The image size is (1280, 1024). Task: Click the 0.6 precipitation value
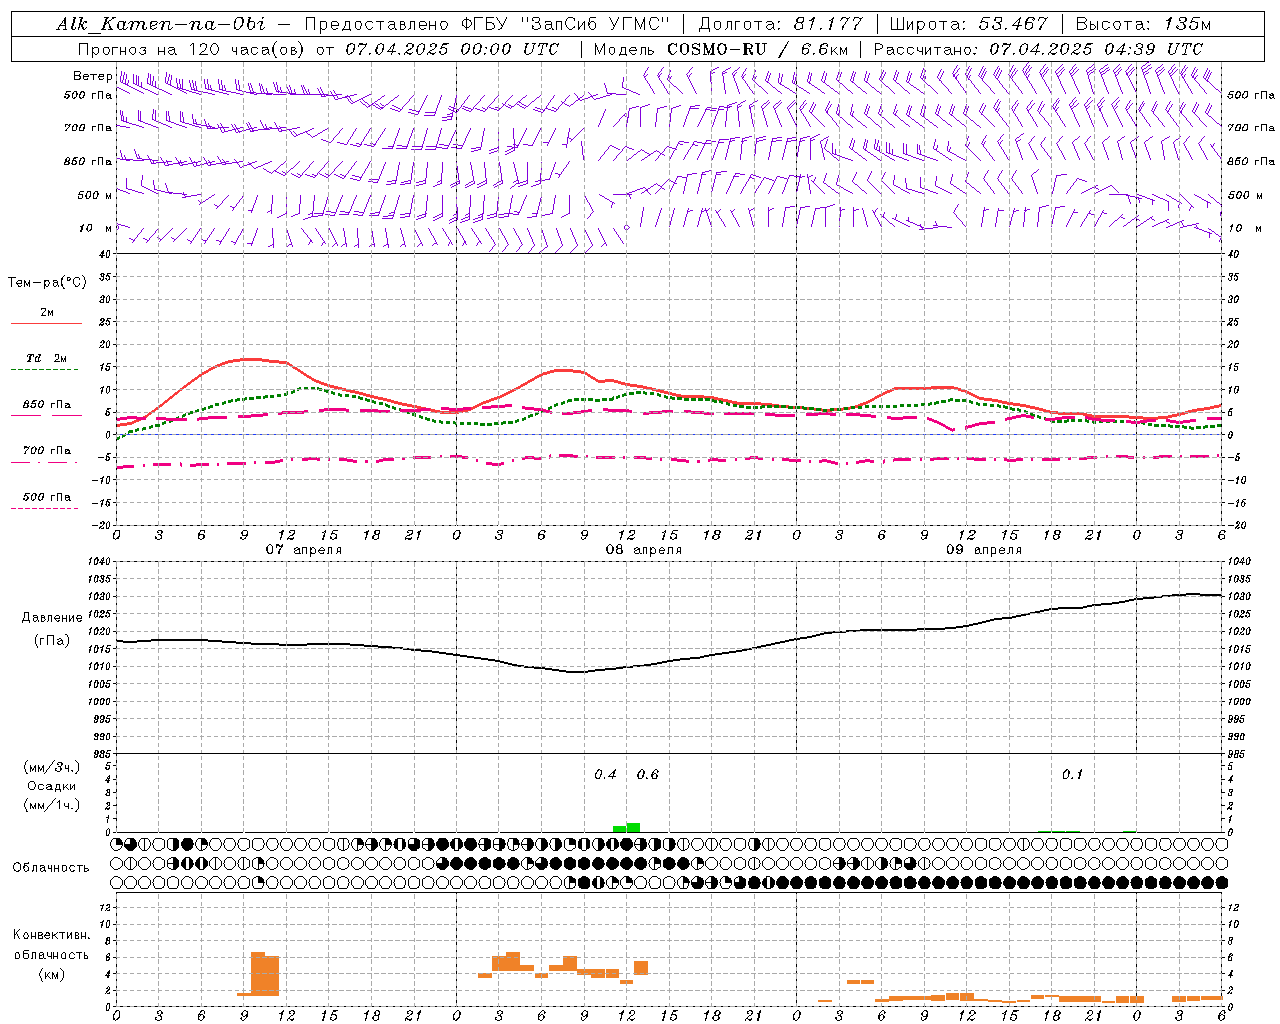tap(648, 775)
